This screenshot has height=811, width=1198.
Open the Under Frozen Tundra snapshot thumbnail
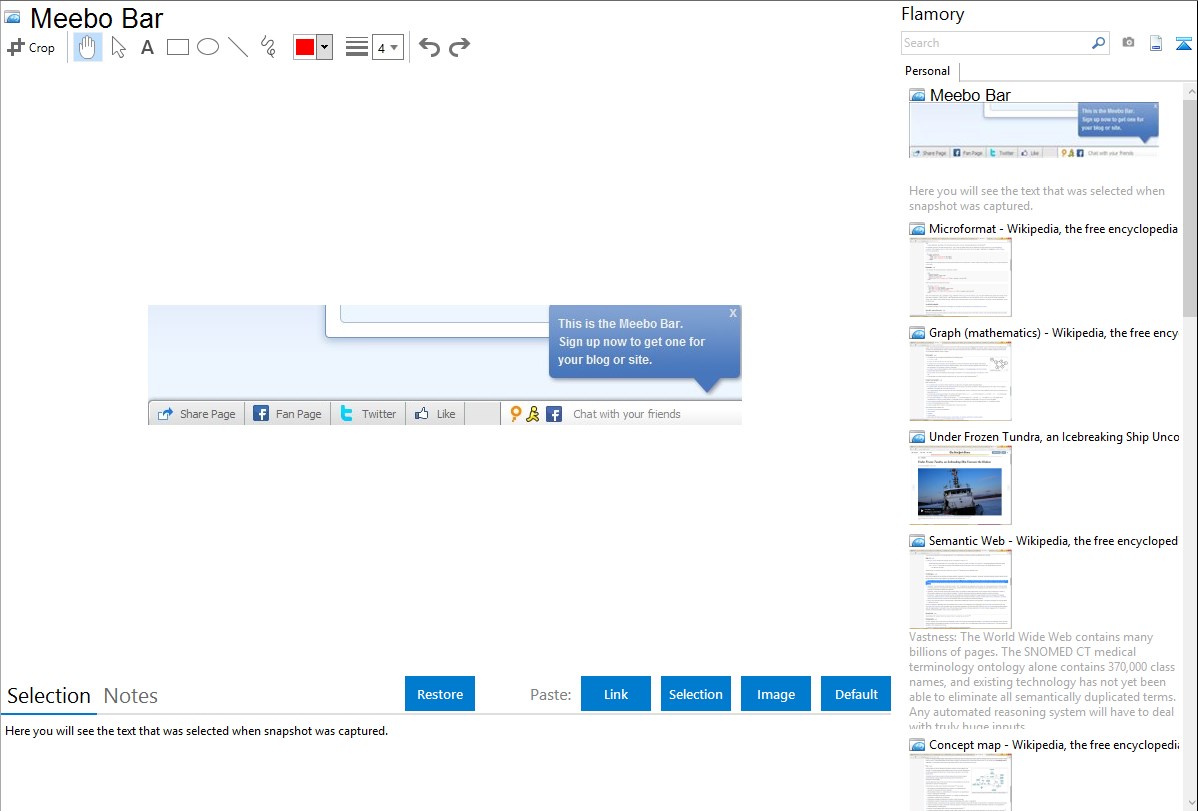(x=960, y=485)
